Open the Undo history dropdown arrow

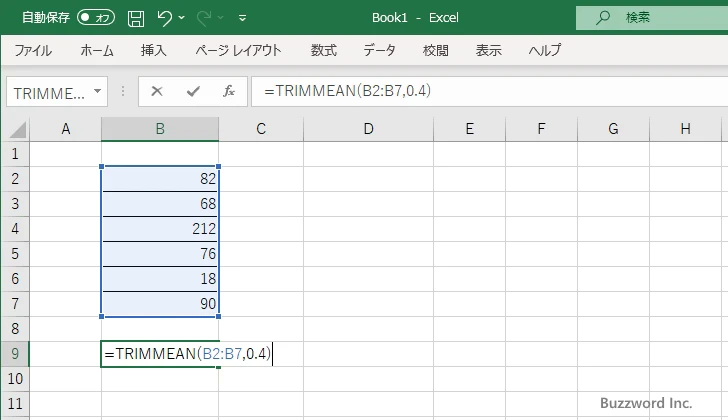coord(182,18)
